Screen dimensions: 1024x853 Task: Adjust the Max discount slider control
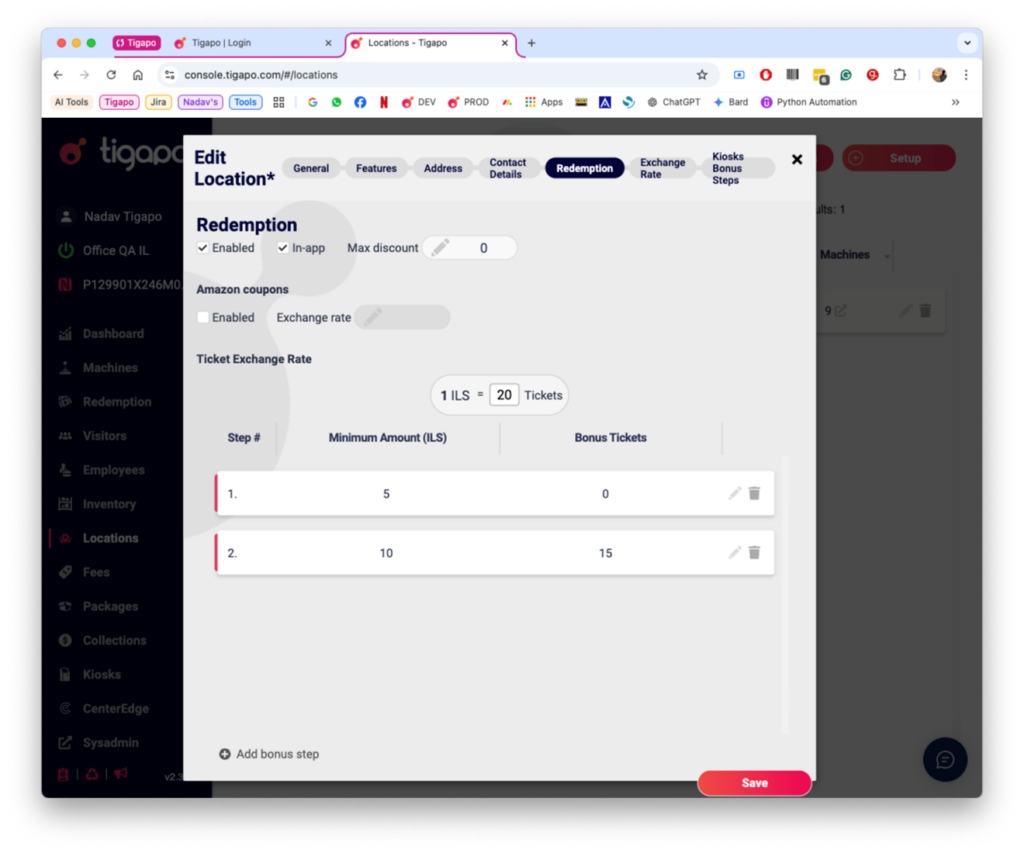coord(439,247)
